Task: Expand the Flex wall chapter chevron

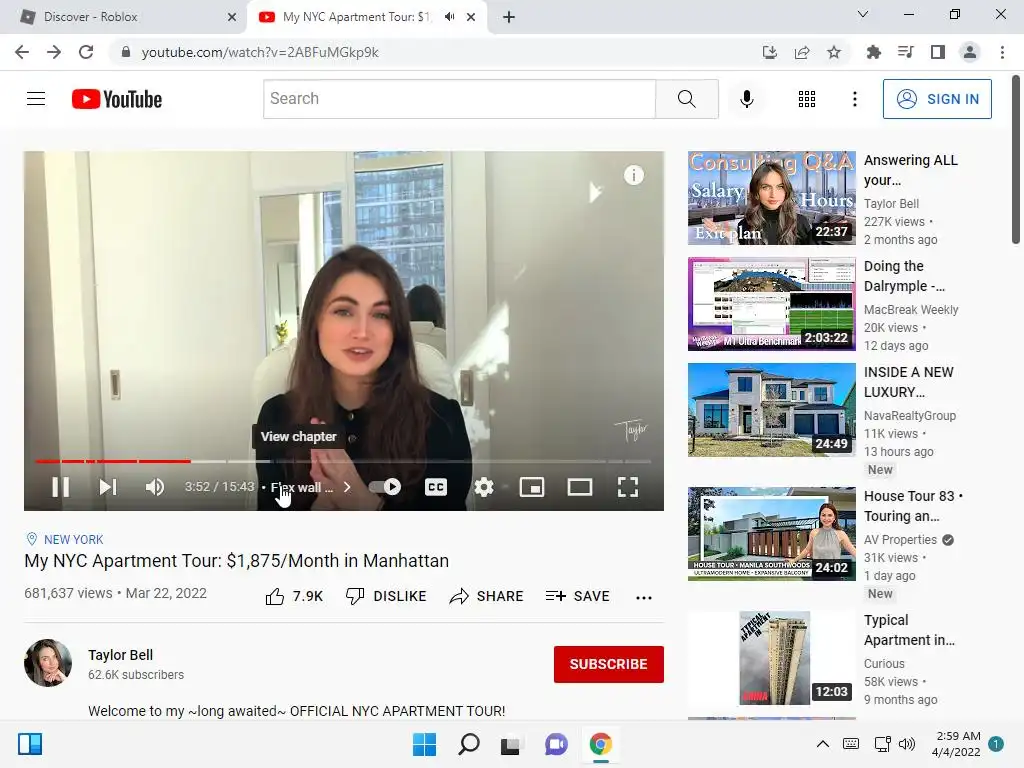Action: click(347, 487)
